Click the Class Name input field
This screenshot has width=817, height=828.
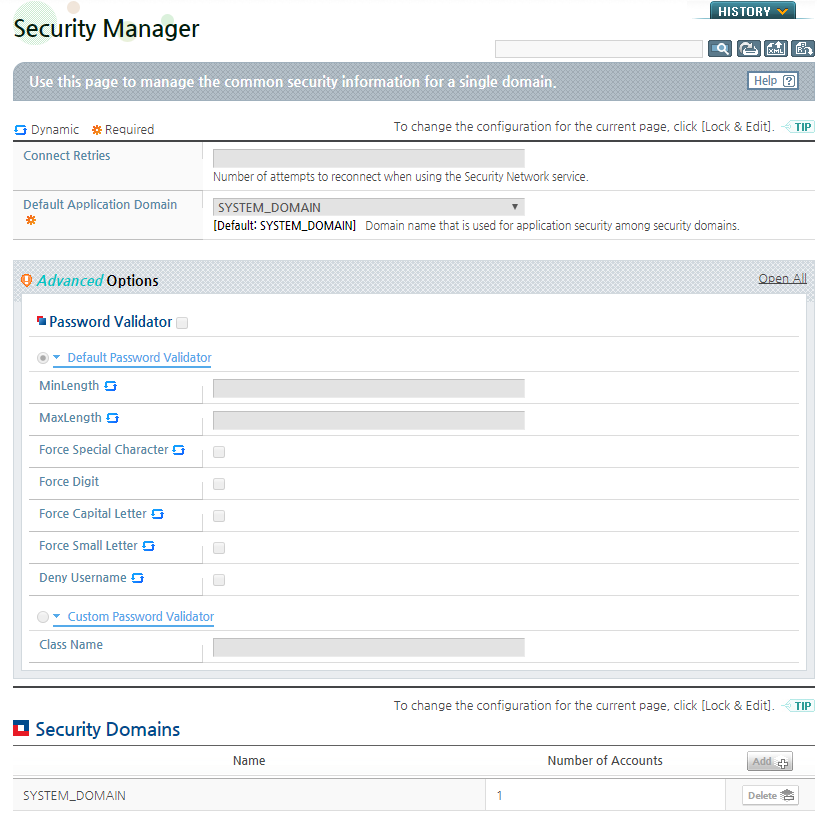(369, 647)
